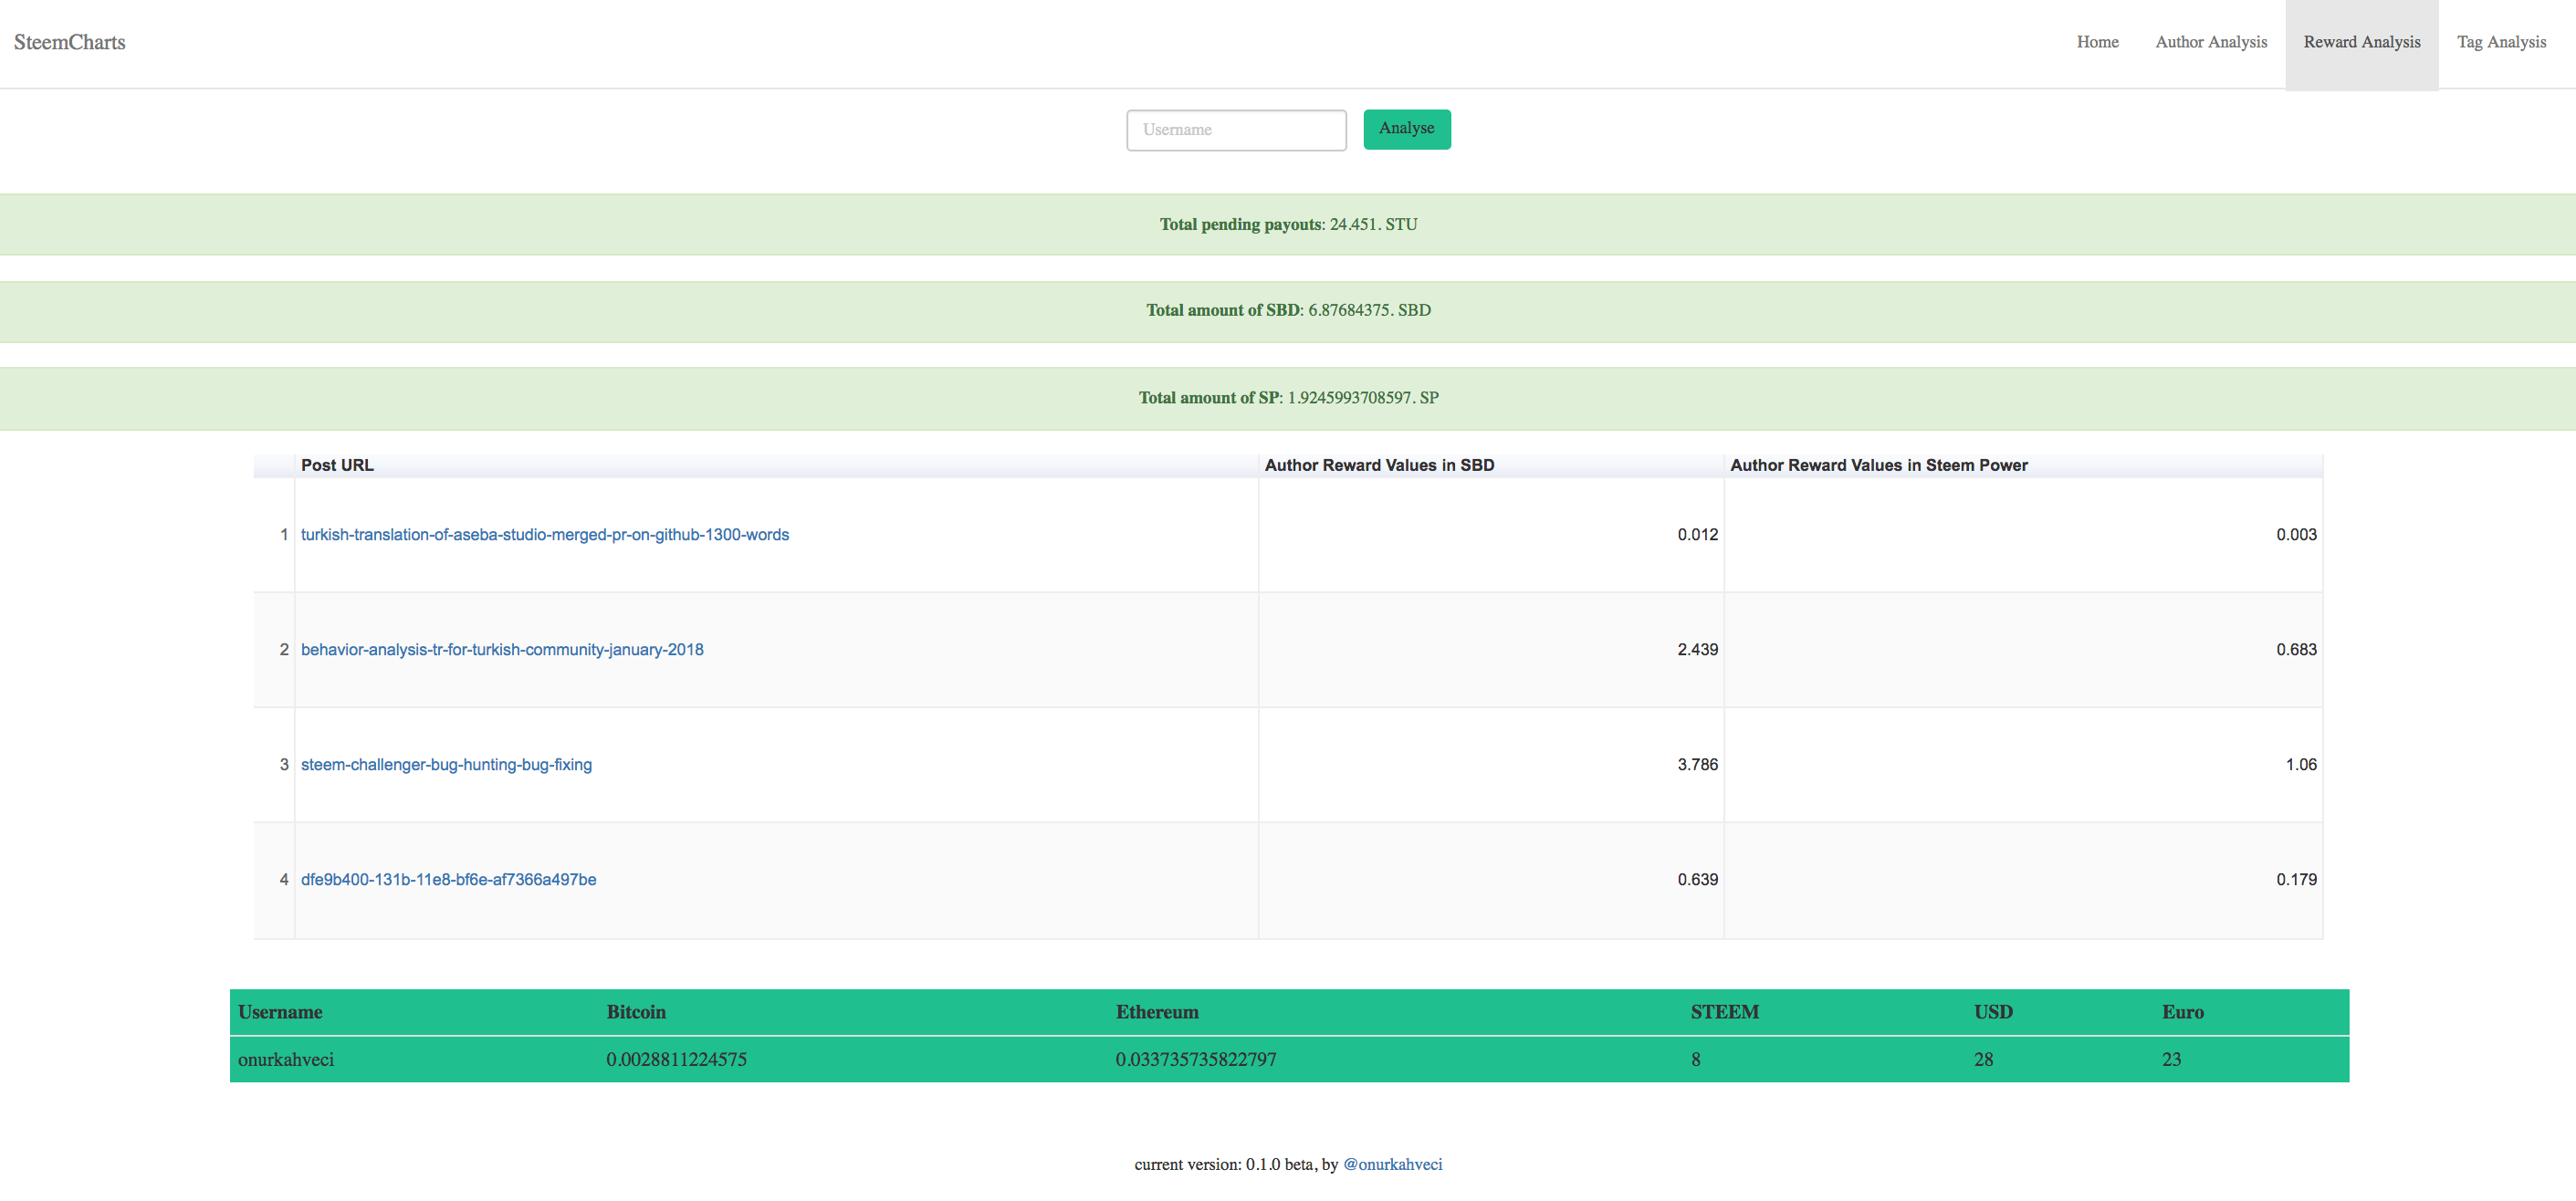This screenshot has width=2576, height=1201.
Task: Click the Ethereum value 0.033735735822797
Action: click(x=1196, y=1060)
